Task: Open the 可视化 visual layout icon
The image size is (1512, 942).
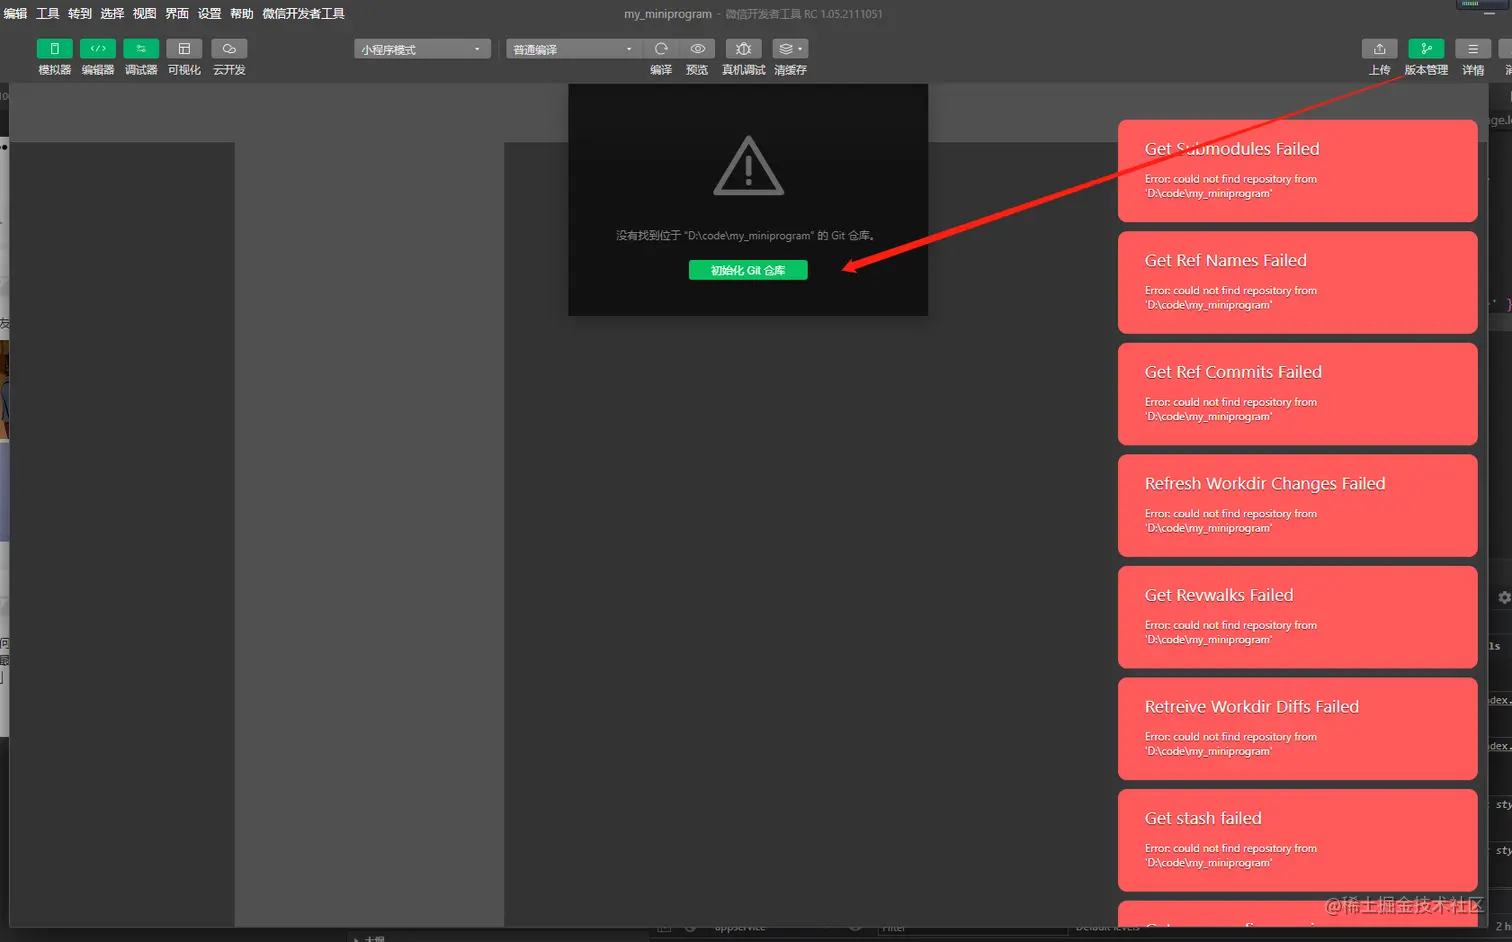Action: tap(184, 49)
